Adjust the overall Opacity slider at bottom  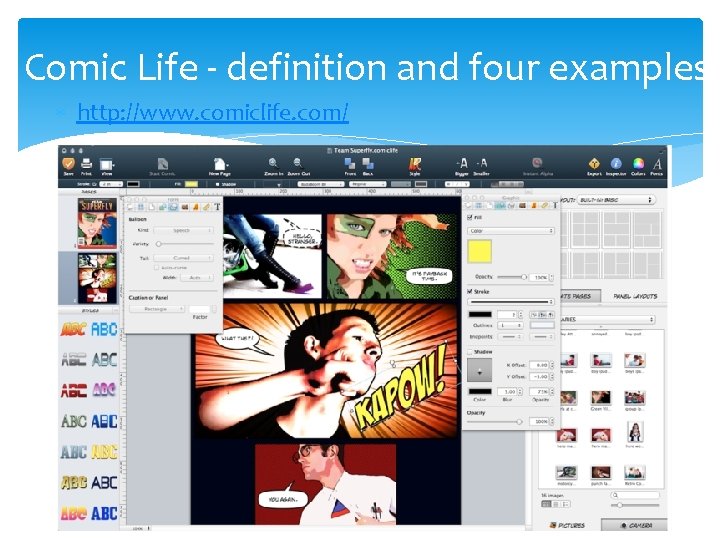coord(495,422)
